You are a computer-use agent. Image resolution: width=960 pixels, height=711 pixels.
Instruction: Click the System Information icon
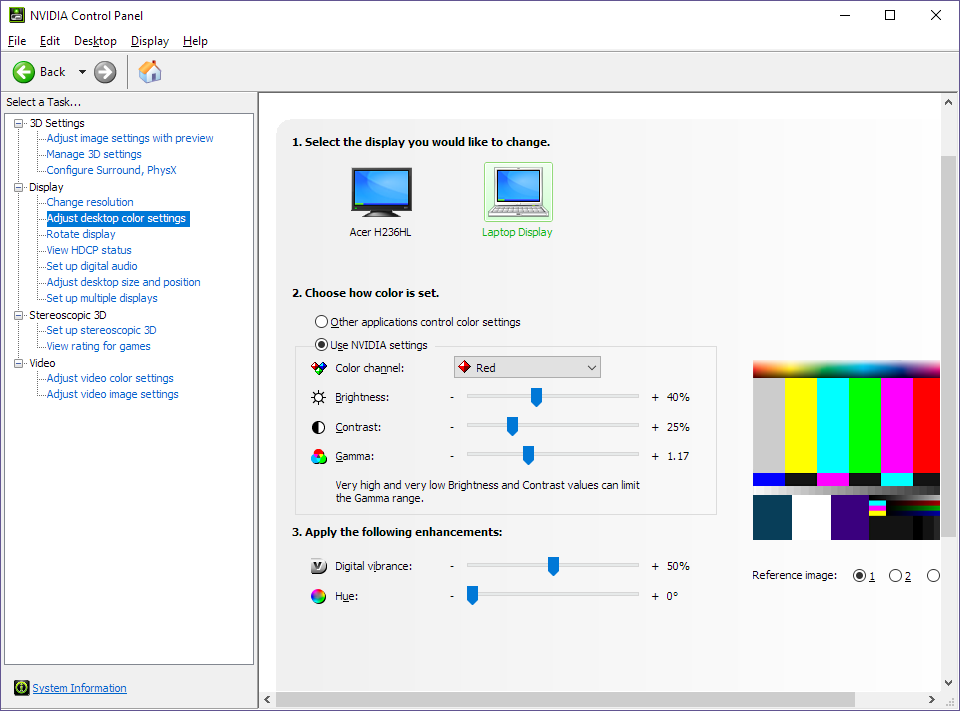tap(21, 688)
